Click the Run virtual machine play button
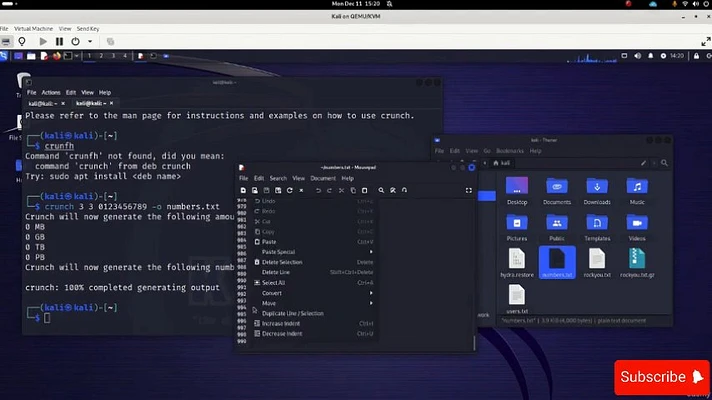Image resolution: width=712 pixels, height=400 pixels. [x=43, y=41]
